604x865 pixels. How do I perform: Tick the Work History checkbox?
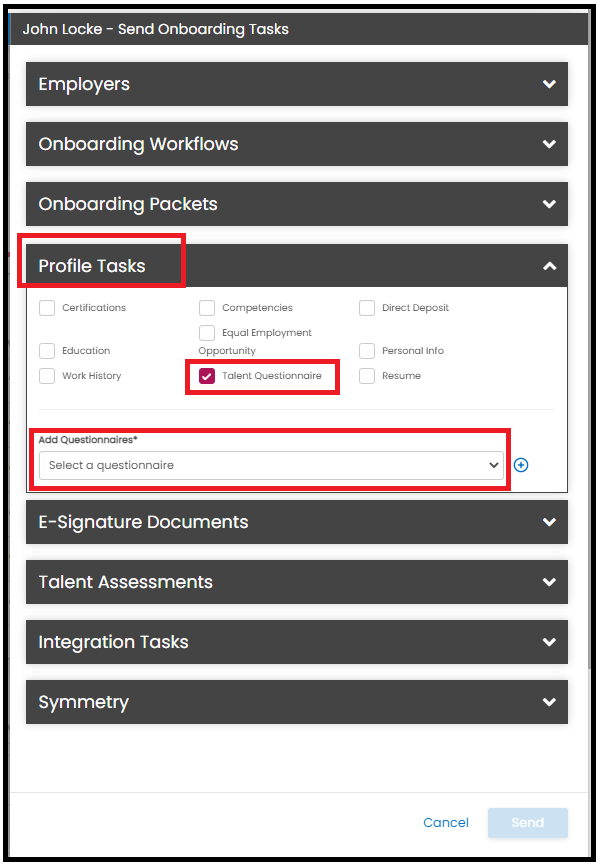pyautogui.click(x=47, y=376)
